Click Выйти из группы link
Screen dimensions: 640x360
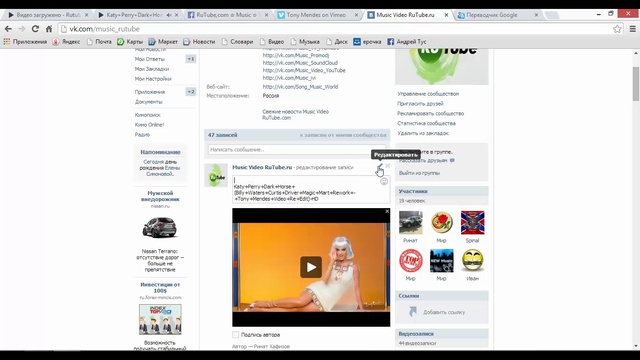[419, 173]
